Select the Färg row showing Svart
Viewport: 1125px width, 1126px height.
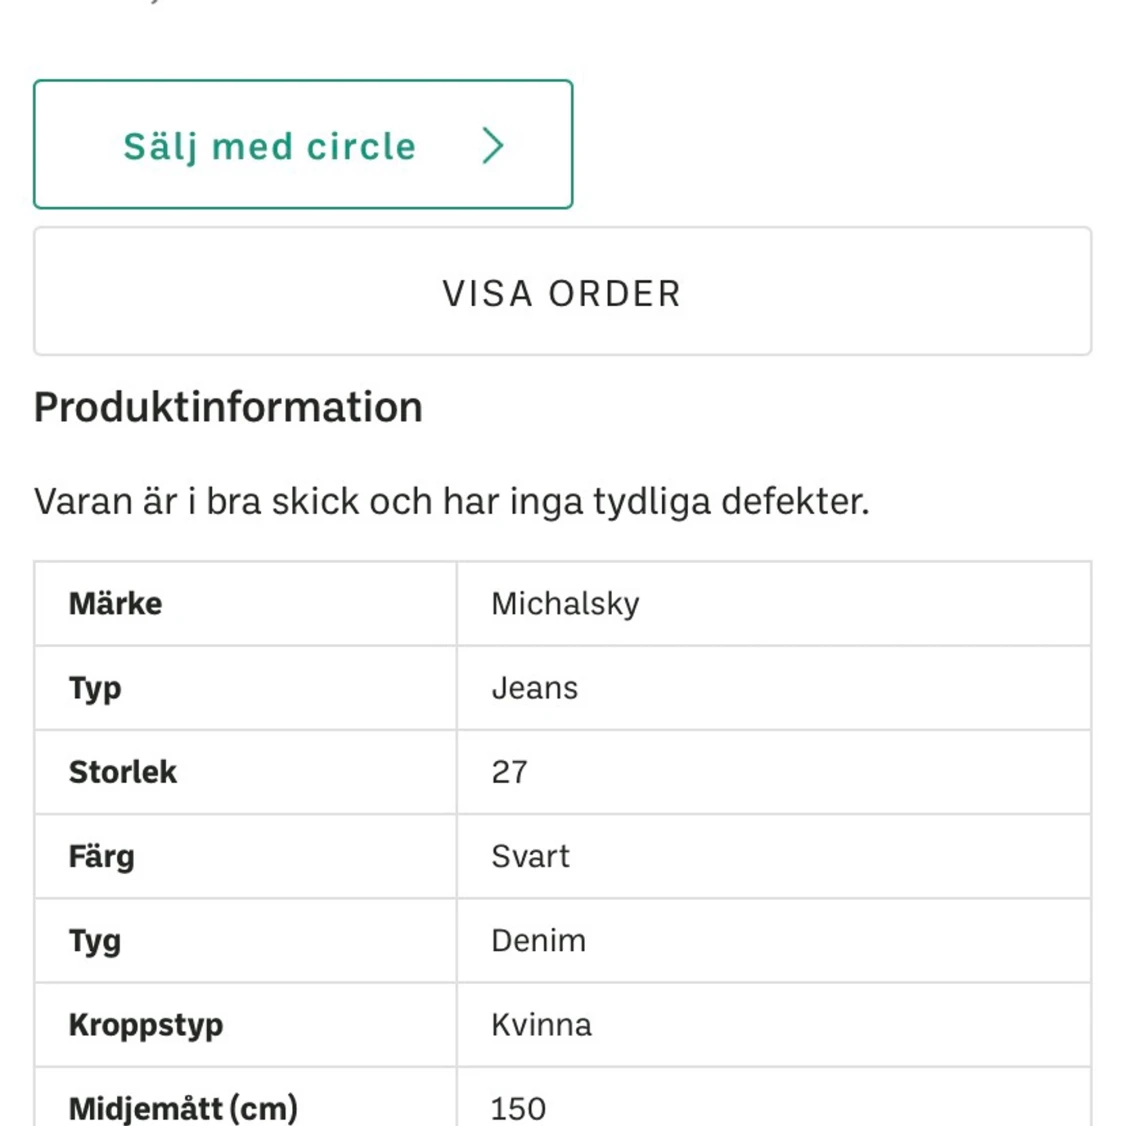click(562, 856)
